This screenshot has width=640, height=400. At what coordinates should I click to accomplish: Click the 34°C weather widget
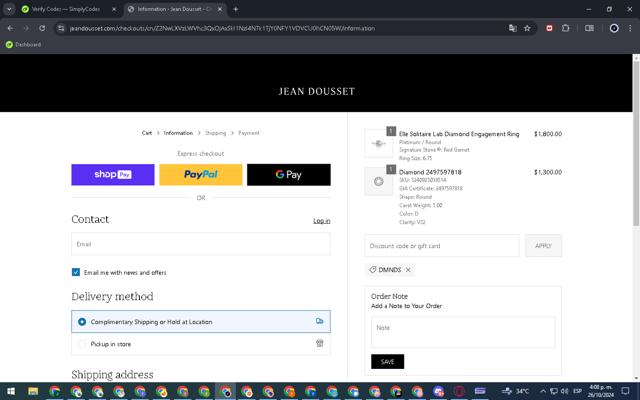[x=516, y=391]
